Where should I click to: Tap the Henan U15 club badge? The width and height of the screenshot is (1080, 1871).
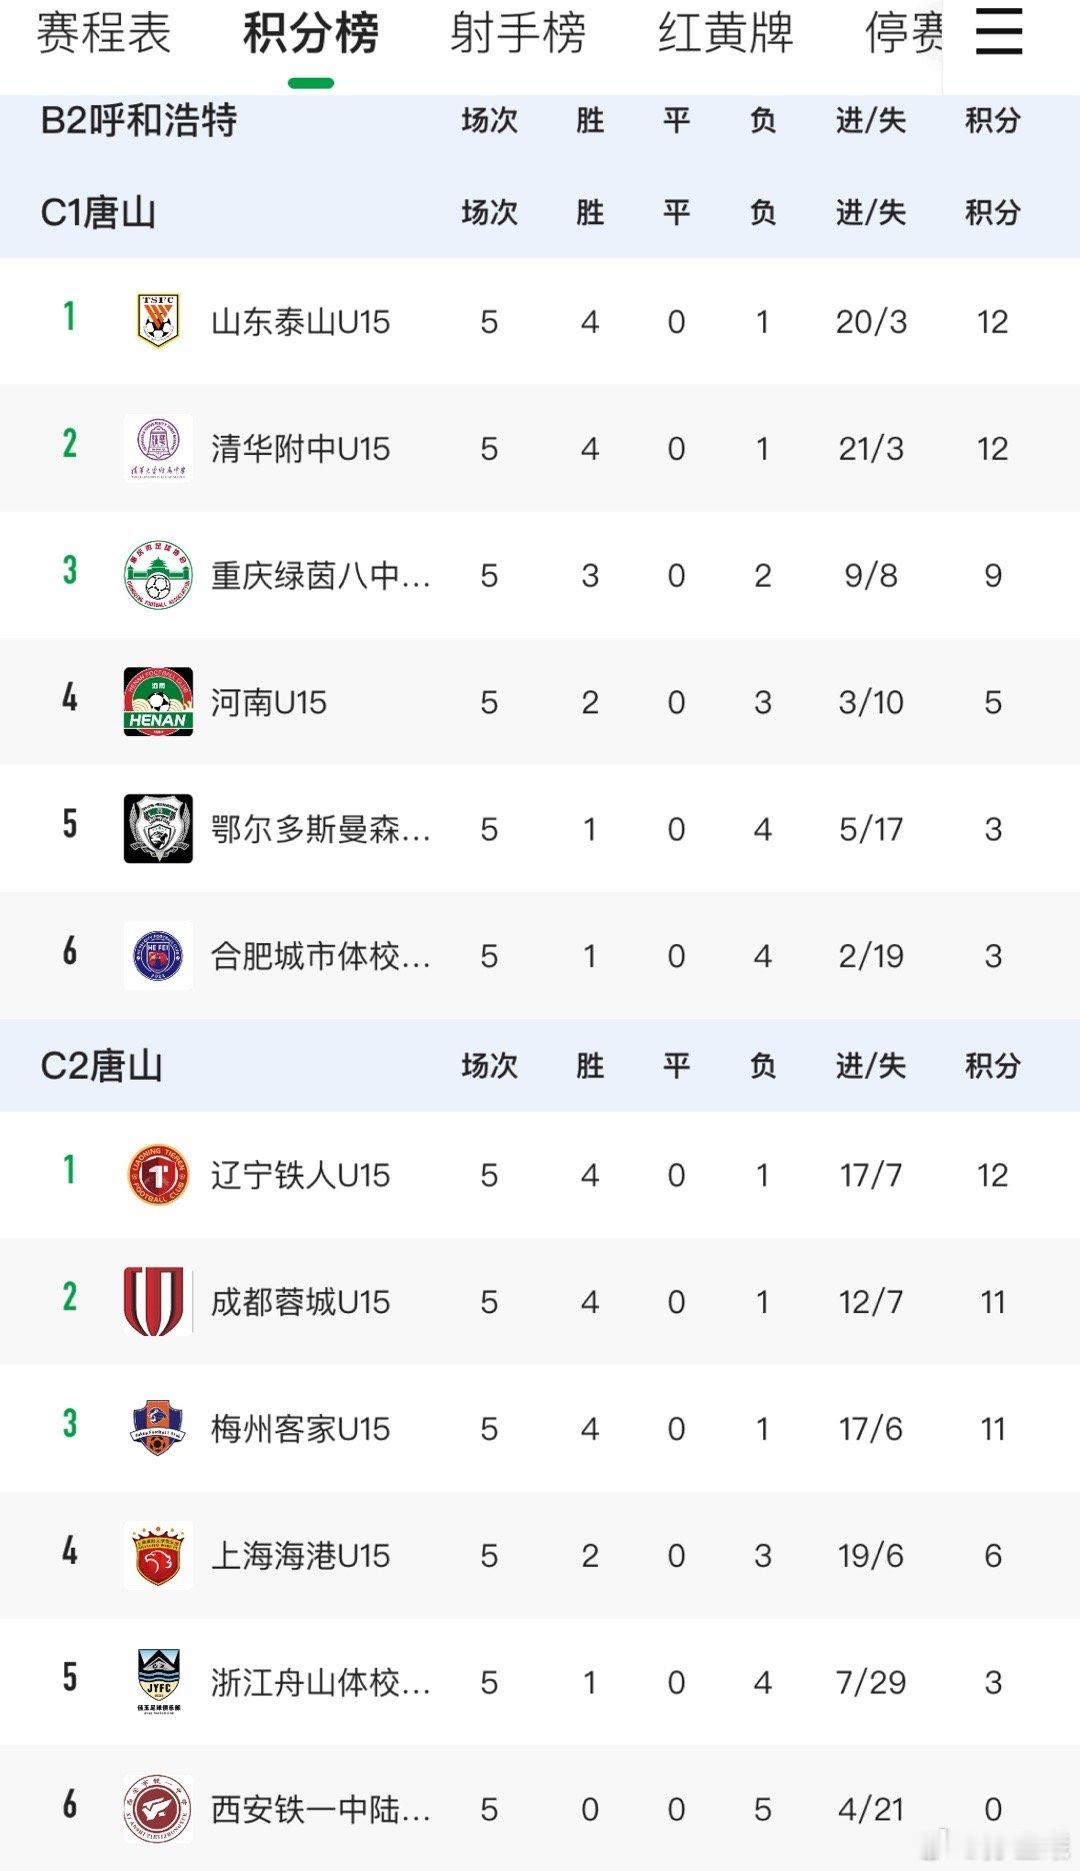158,702
